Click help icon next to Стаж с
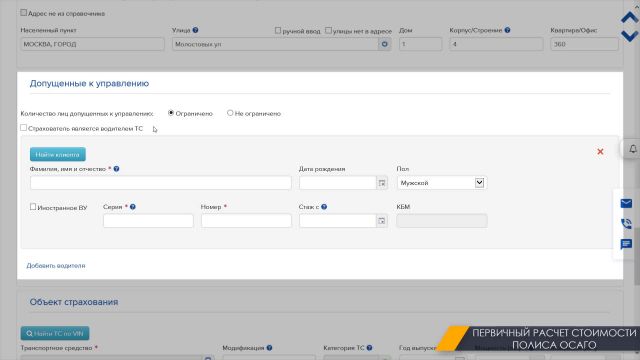The width and height of the screenshot is (640, 360). [324, 207]
